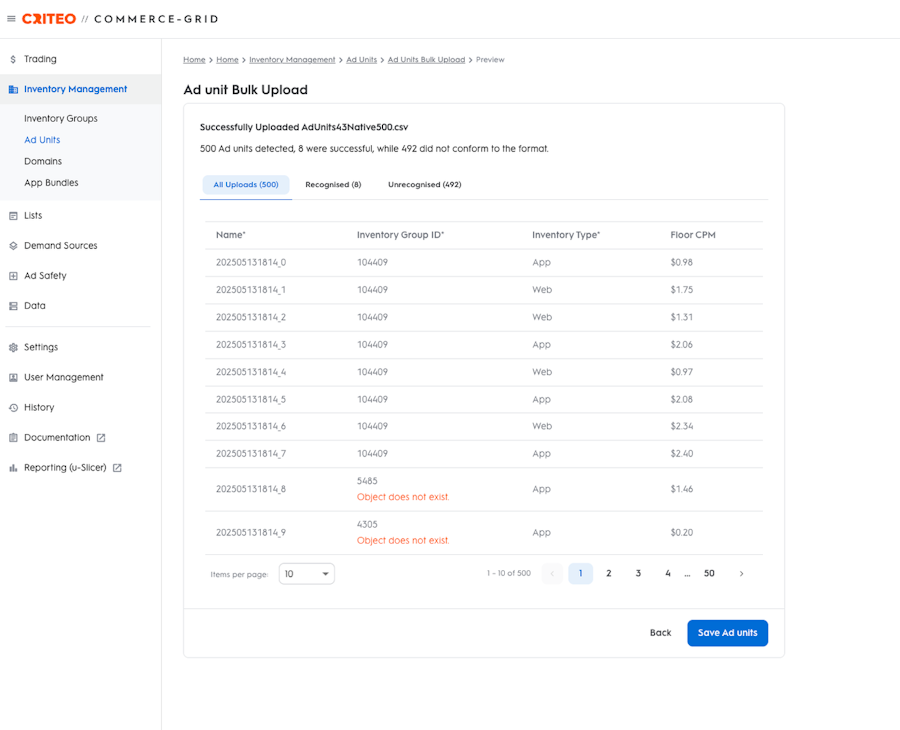Click the Reporting (u-Slicer) chart icon
The image size is (900, 730).
13,468
